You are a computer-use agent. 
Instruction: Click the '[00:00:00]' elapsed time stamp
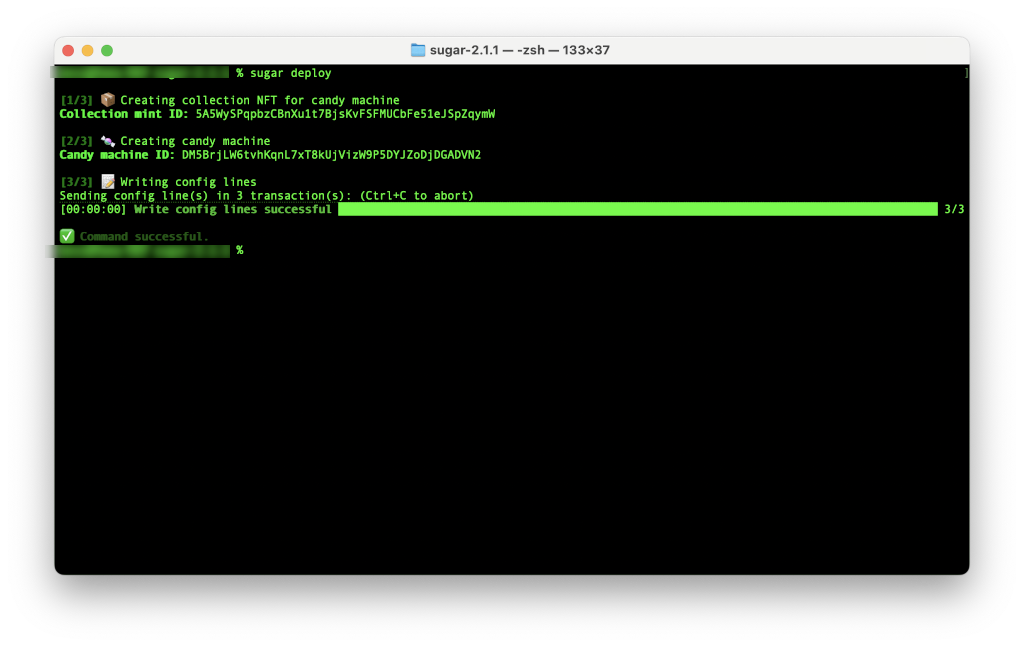[93, 210]
